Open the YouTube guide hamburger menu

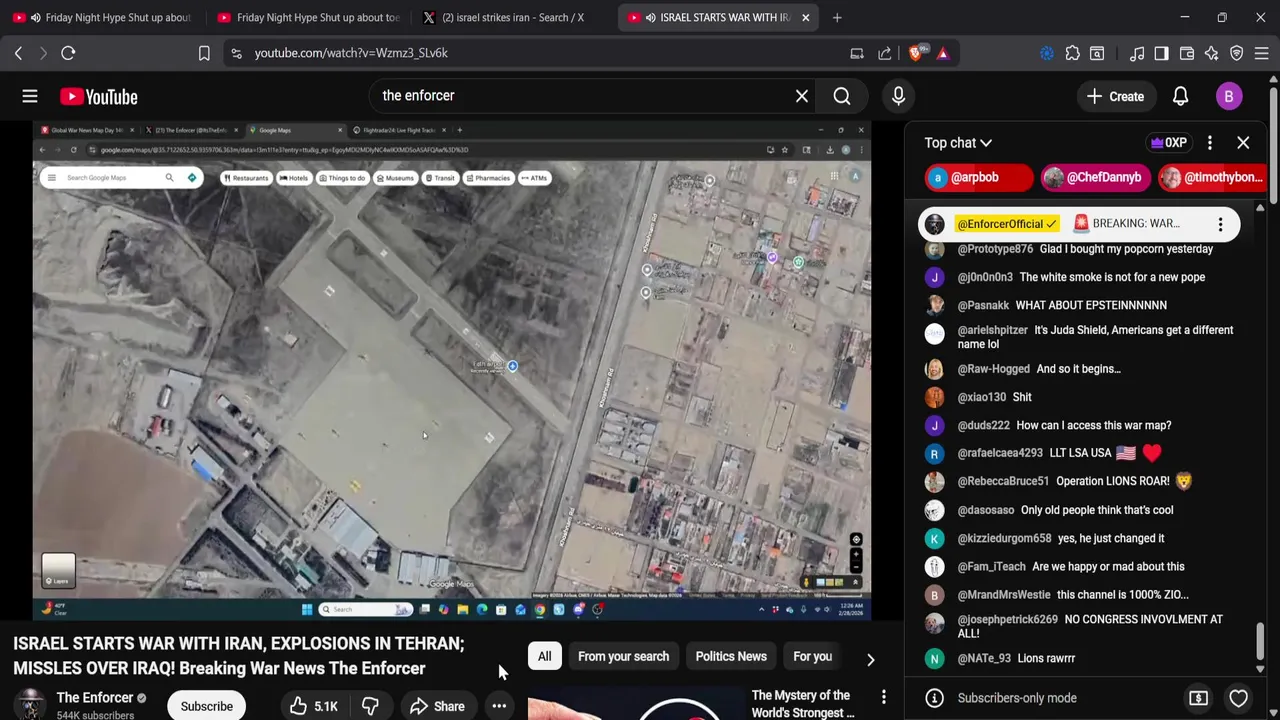pos(30,96)
